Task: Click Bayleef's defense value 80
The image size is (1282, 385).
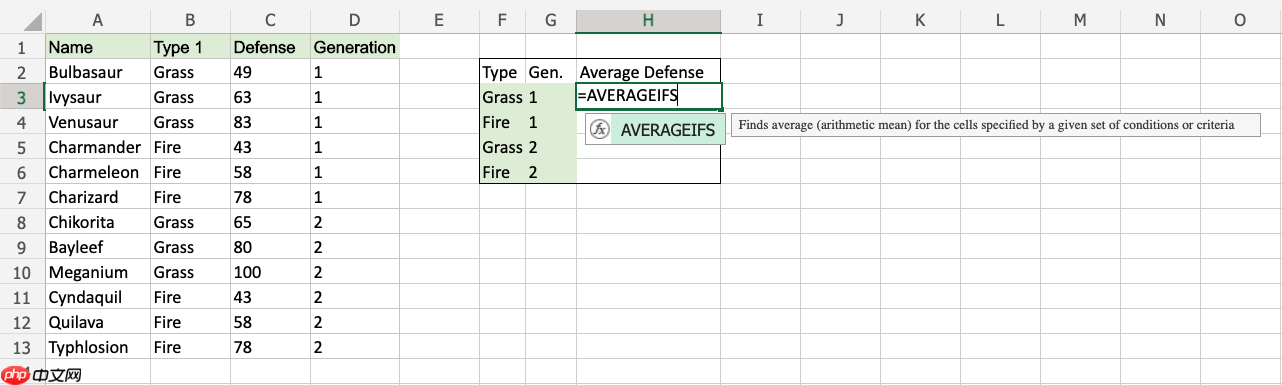Action: click(270, 247)
